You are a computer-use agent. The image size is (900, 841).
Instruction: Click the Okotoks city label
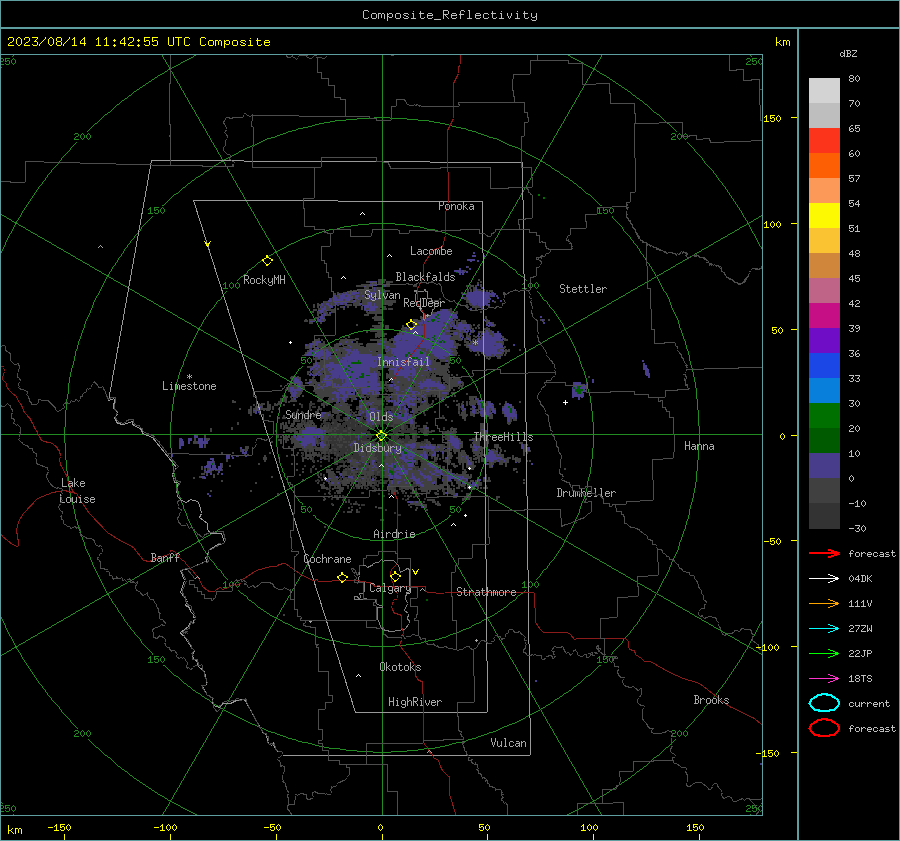(x=400, y=667)
